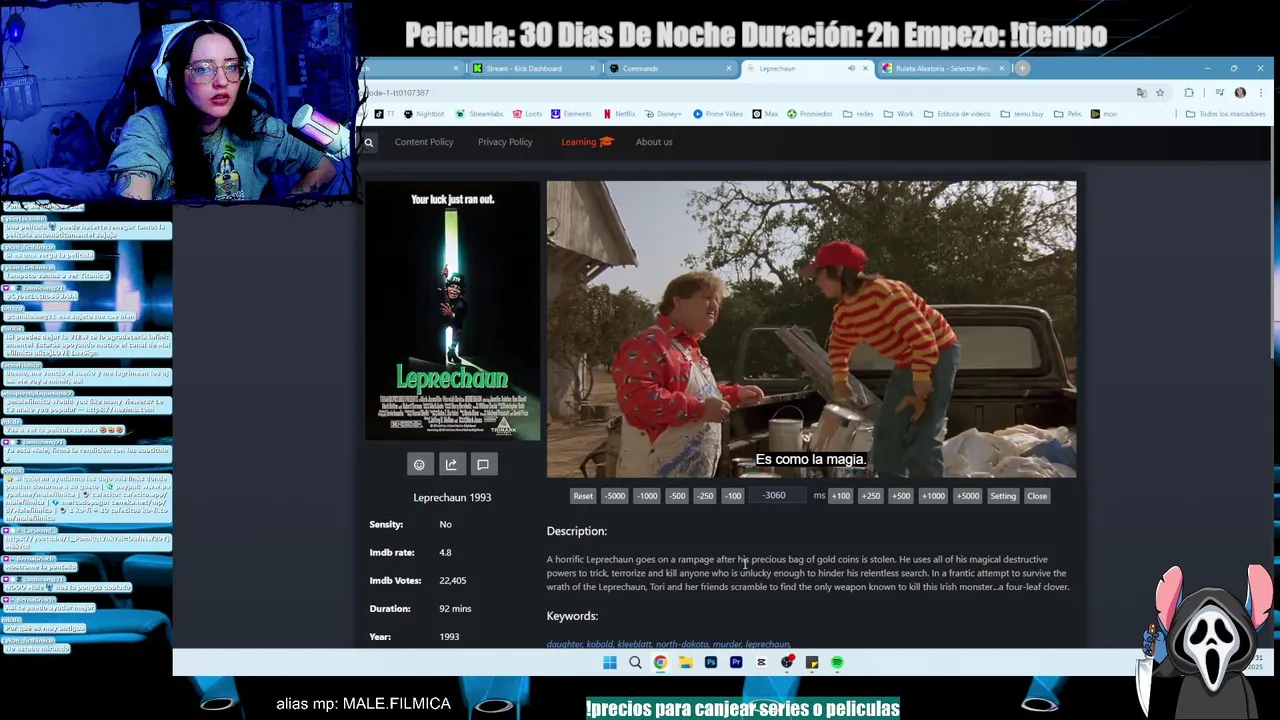
Task: Open File Explorer from the taskbar
Action: (685, 662)
